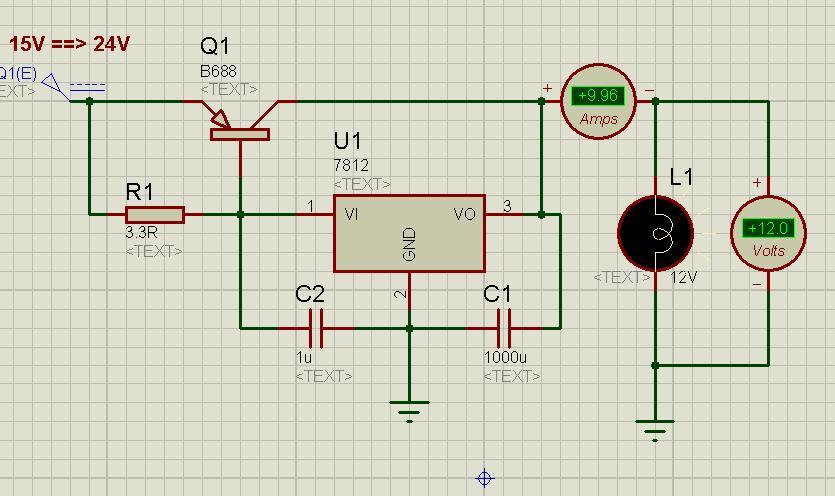Click ground symbol below the lamp
835x496 pixels.
pos(655,430)
